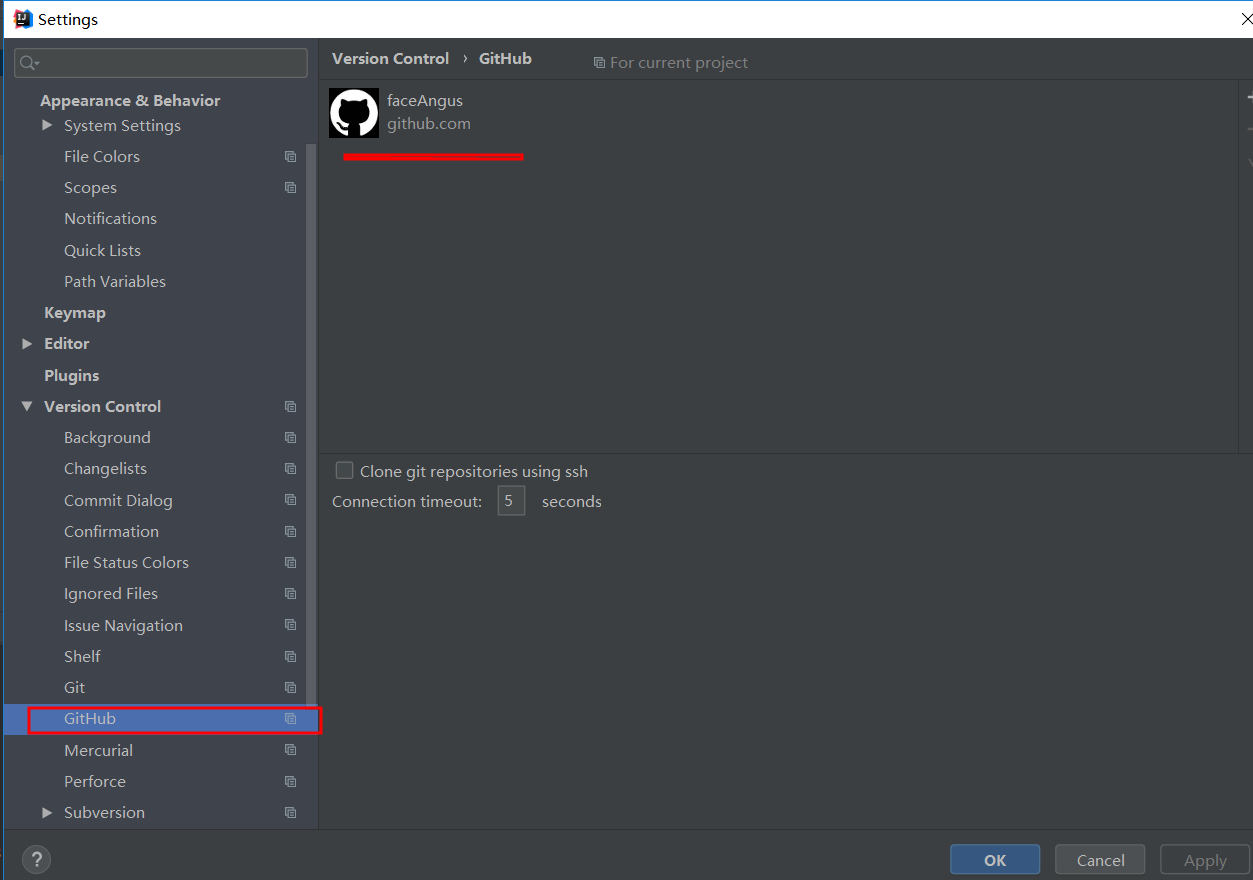This screenshot has height=880, width=1253.
Task: Select the System Settings label
Action: [x=122, y=126]
